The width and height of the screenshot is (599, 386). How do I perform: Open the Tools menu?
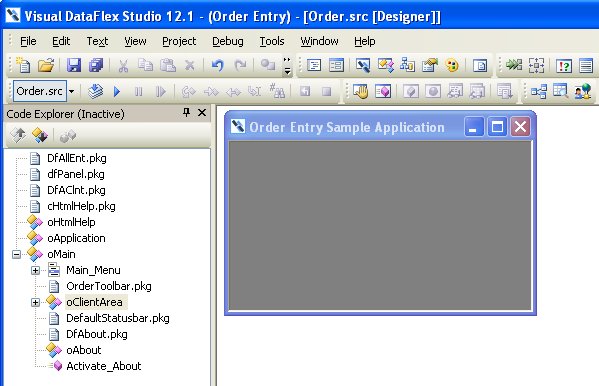pos(272,41)
